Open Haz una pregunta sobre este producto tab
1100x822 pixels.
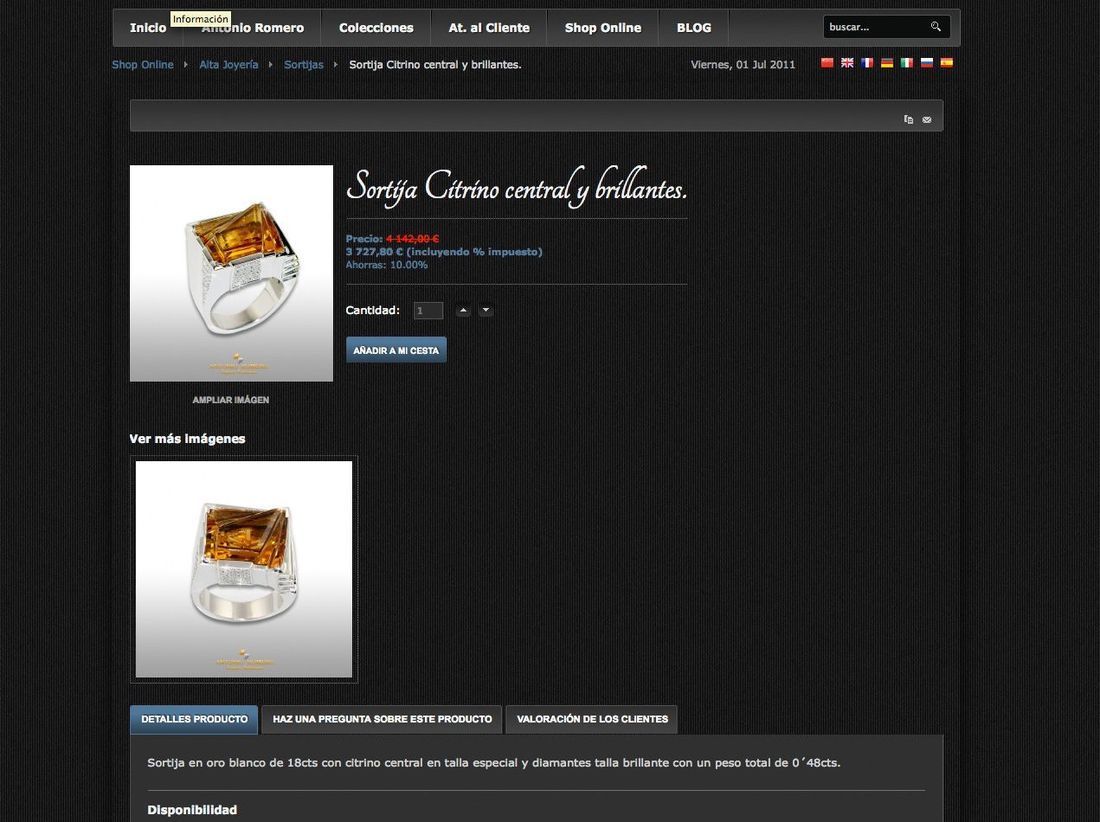(x=382, y=720)
